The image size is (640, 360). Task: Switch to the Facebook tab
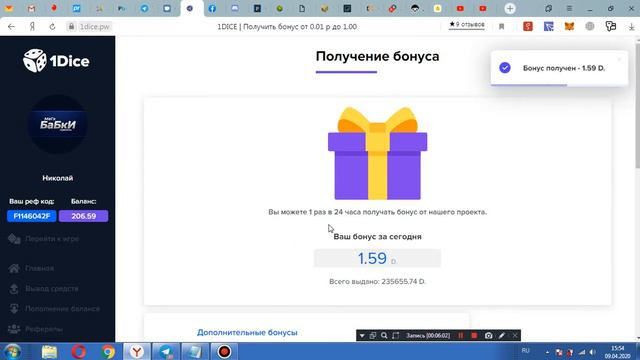click(212, 9)
